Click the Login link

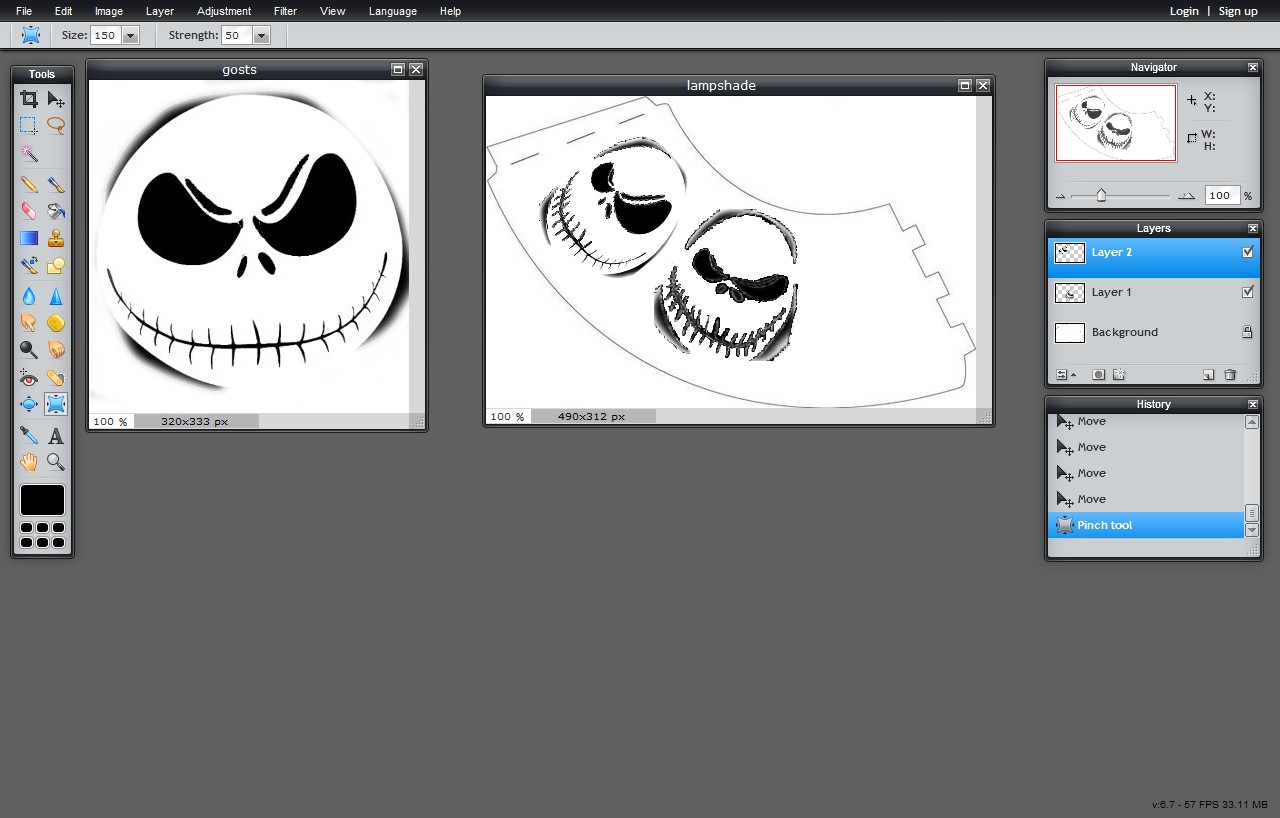[x=1184, y=11]
